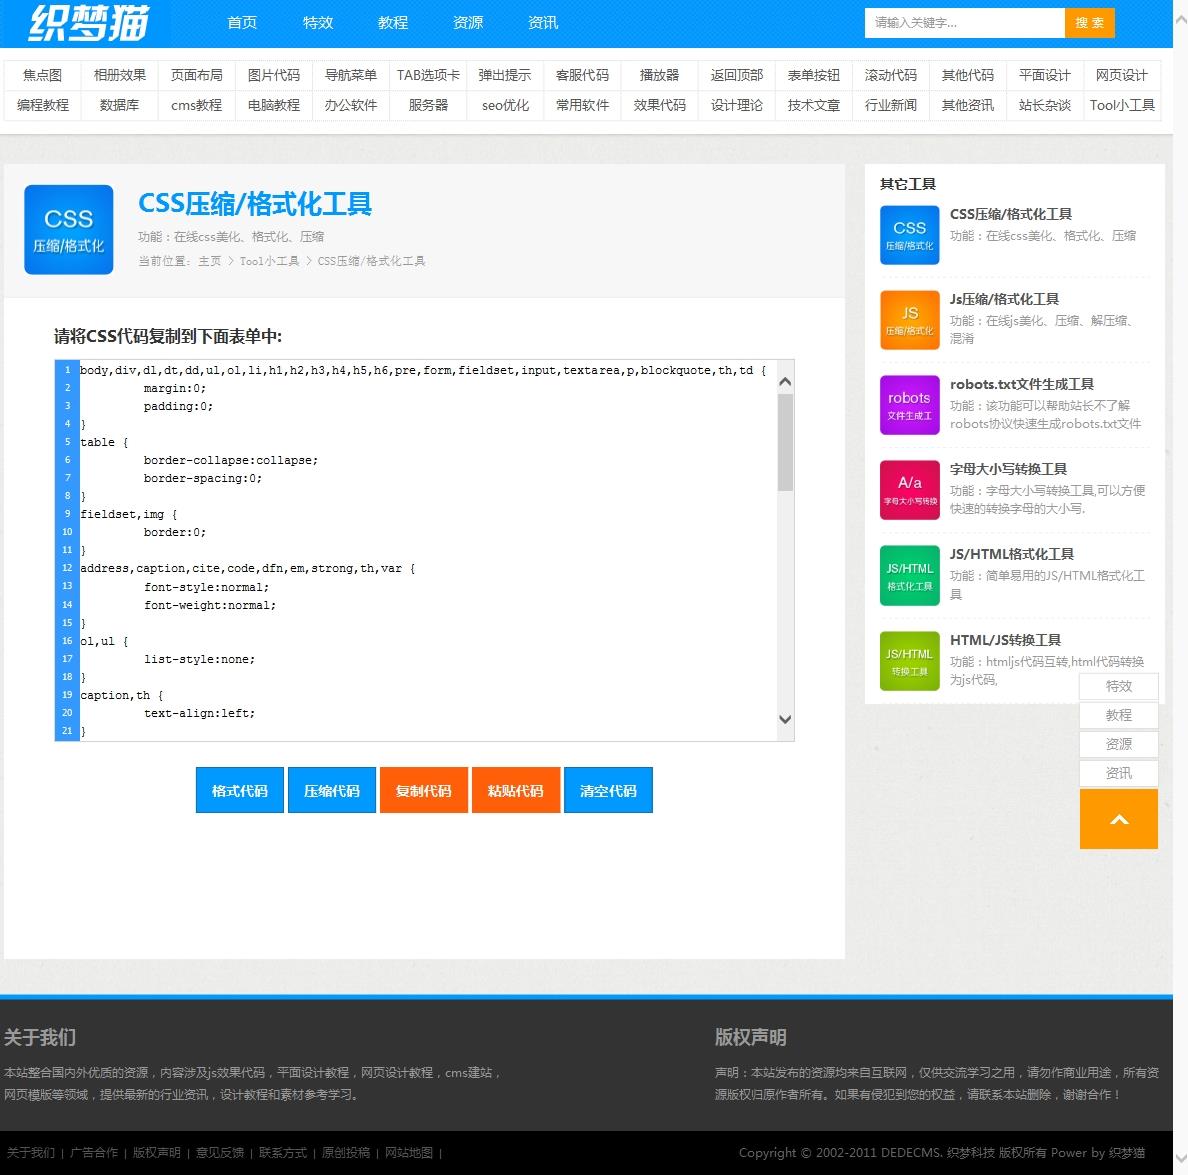Click the 织梦猫 site logo
This screenshot has height=1175, width=1188.
tap(89, 23)
